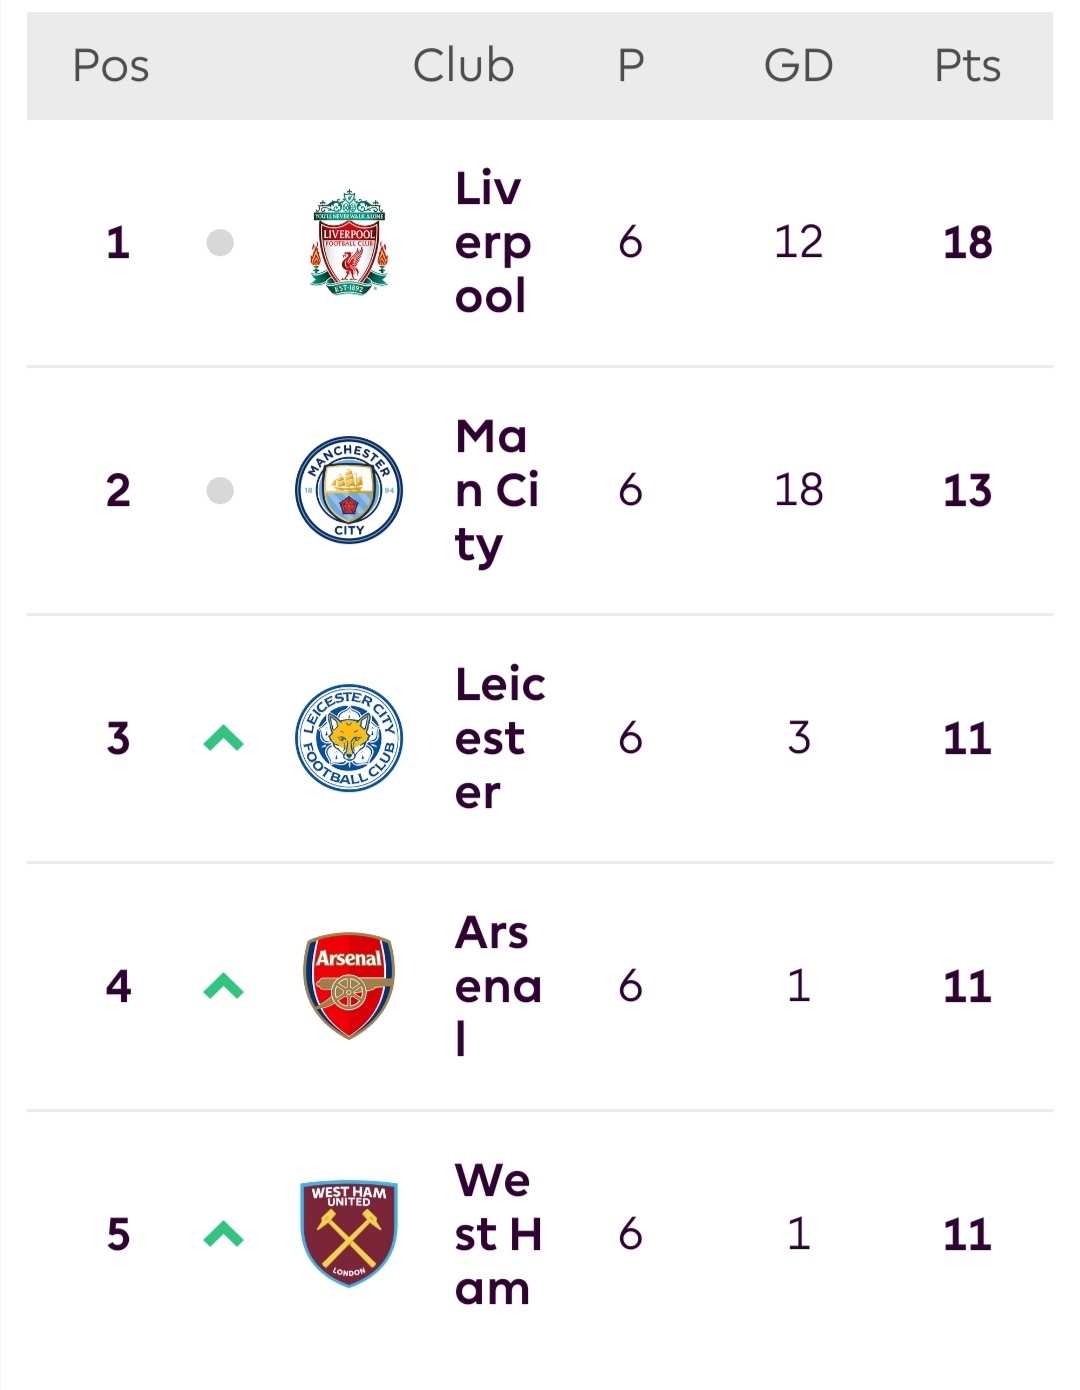Sort by the P played column header

[x=631, y=66]
